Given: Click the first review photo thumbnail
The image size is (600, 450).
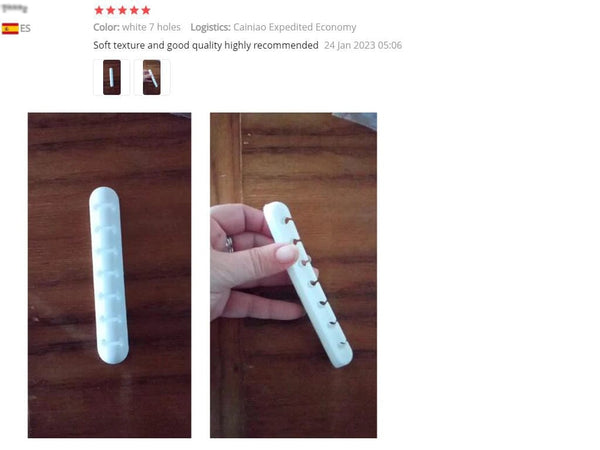Looking at the screenshot, I should click(112, 77).
